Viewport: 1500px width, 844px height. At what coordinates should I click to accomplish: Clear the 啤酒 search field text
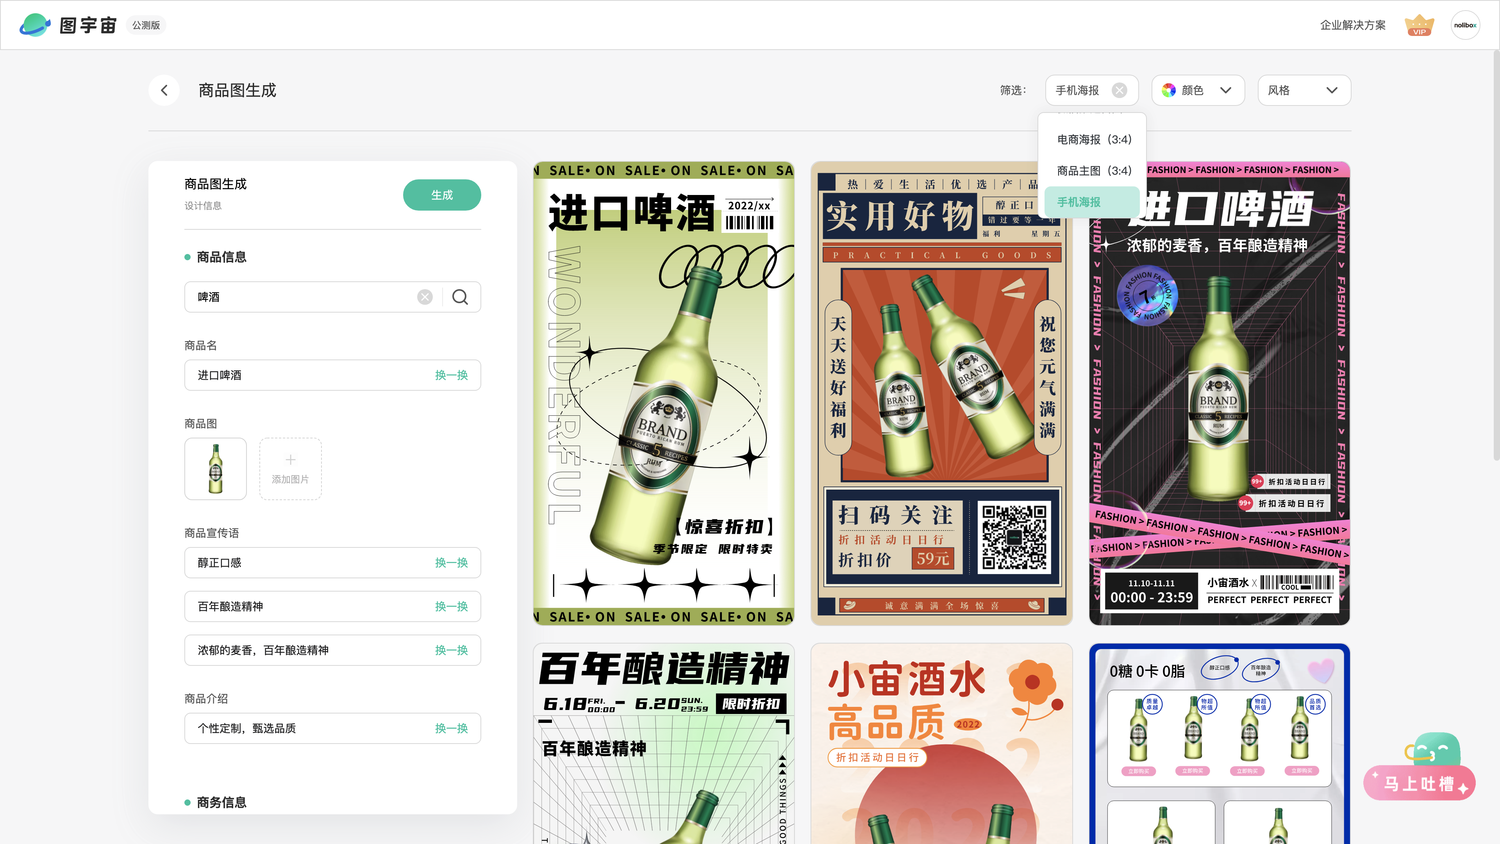click(425, 297)
